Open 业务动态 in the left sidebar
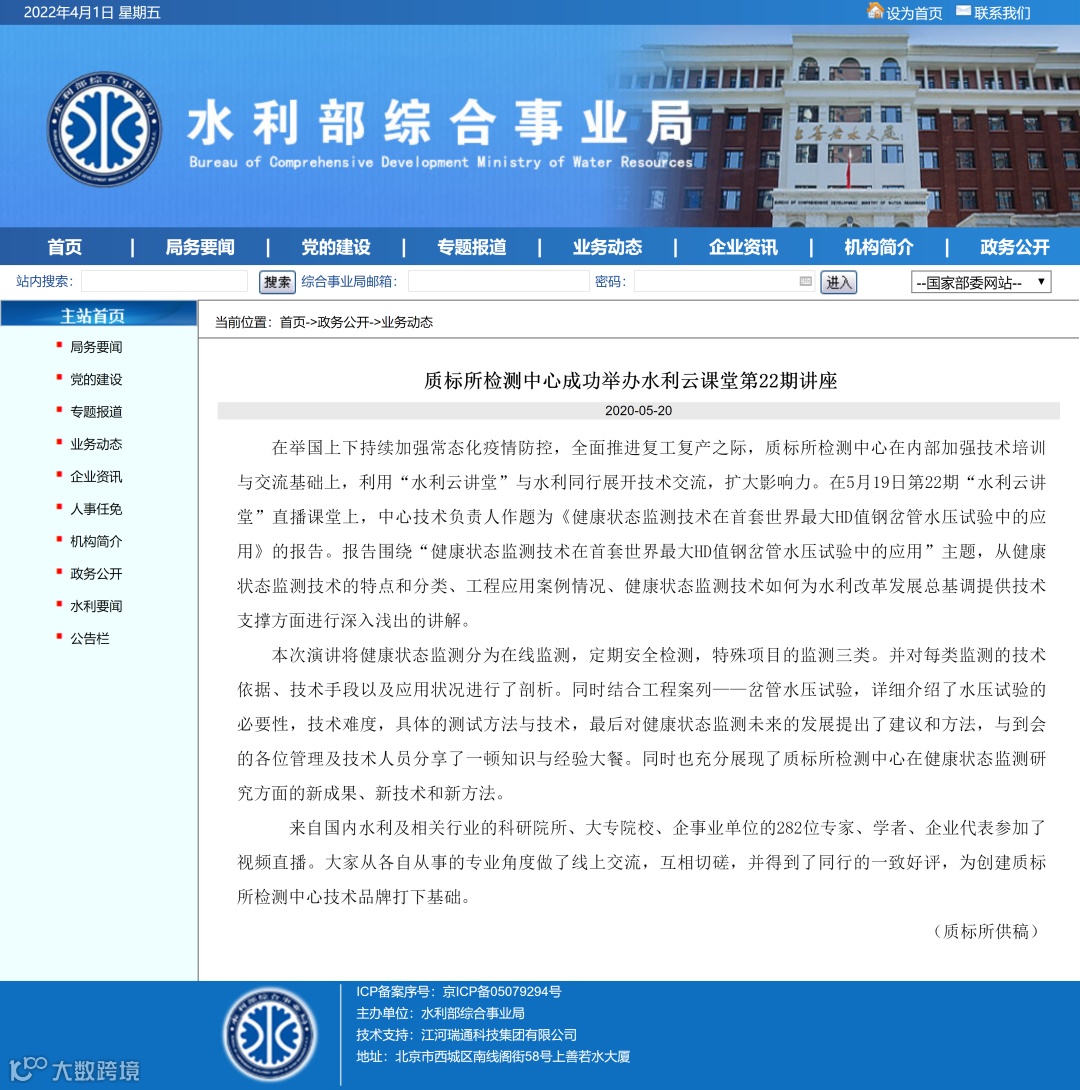Image resolution: width=1080 pixels, height=1090 pixels. [96, 444]
